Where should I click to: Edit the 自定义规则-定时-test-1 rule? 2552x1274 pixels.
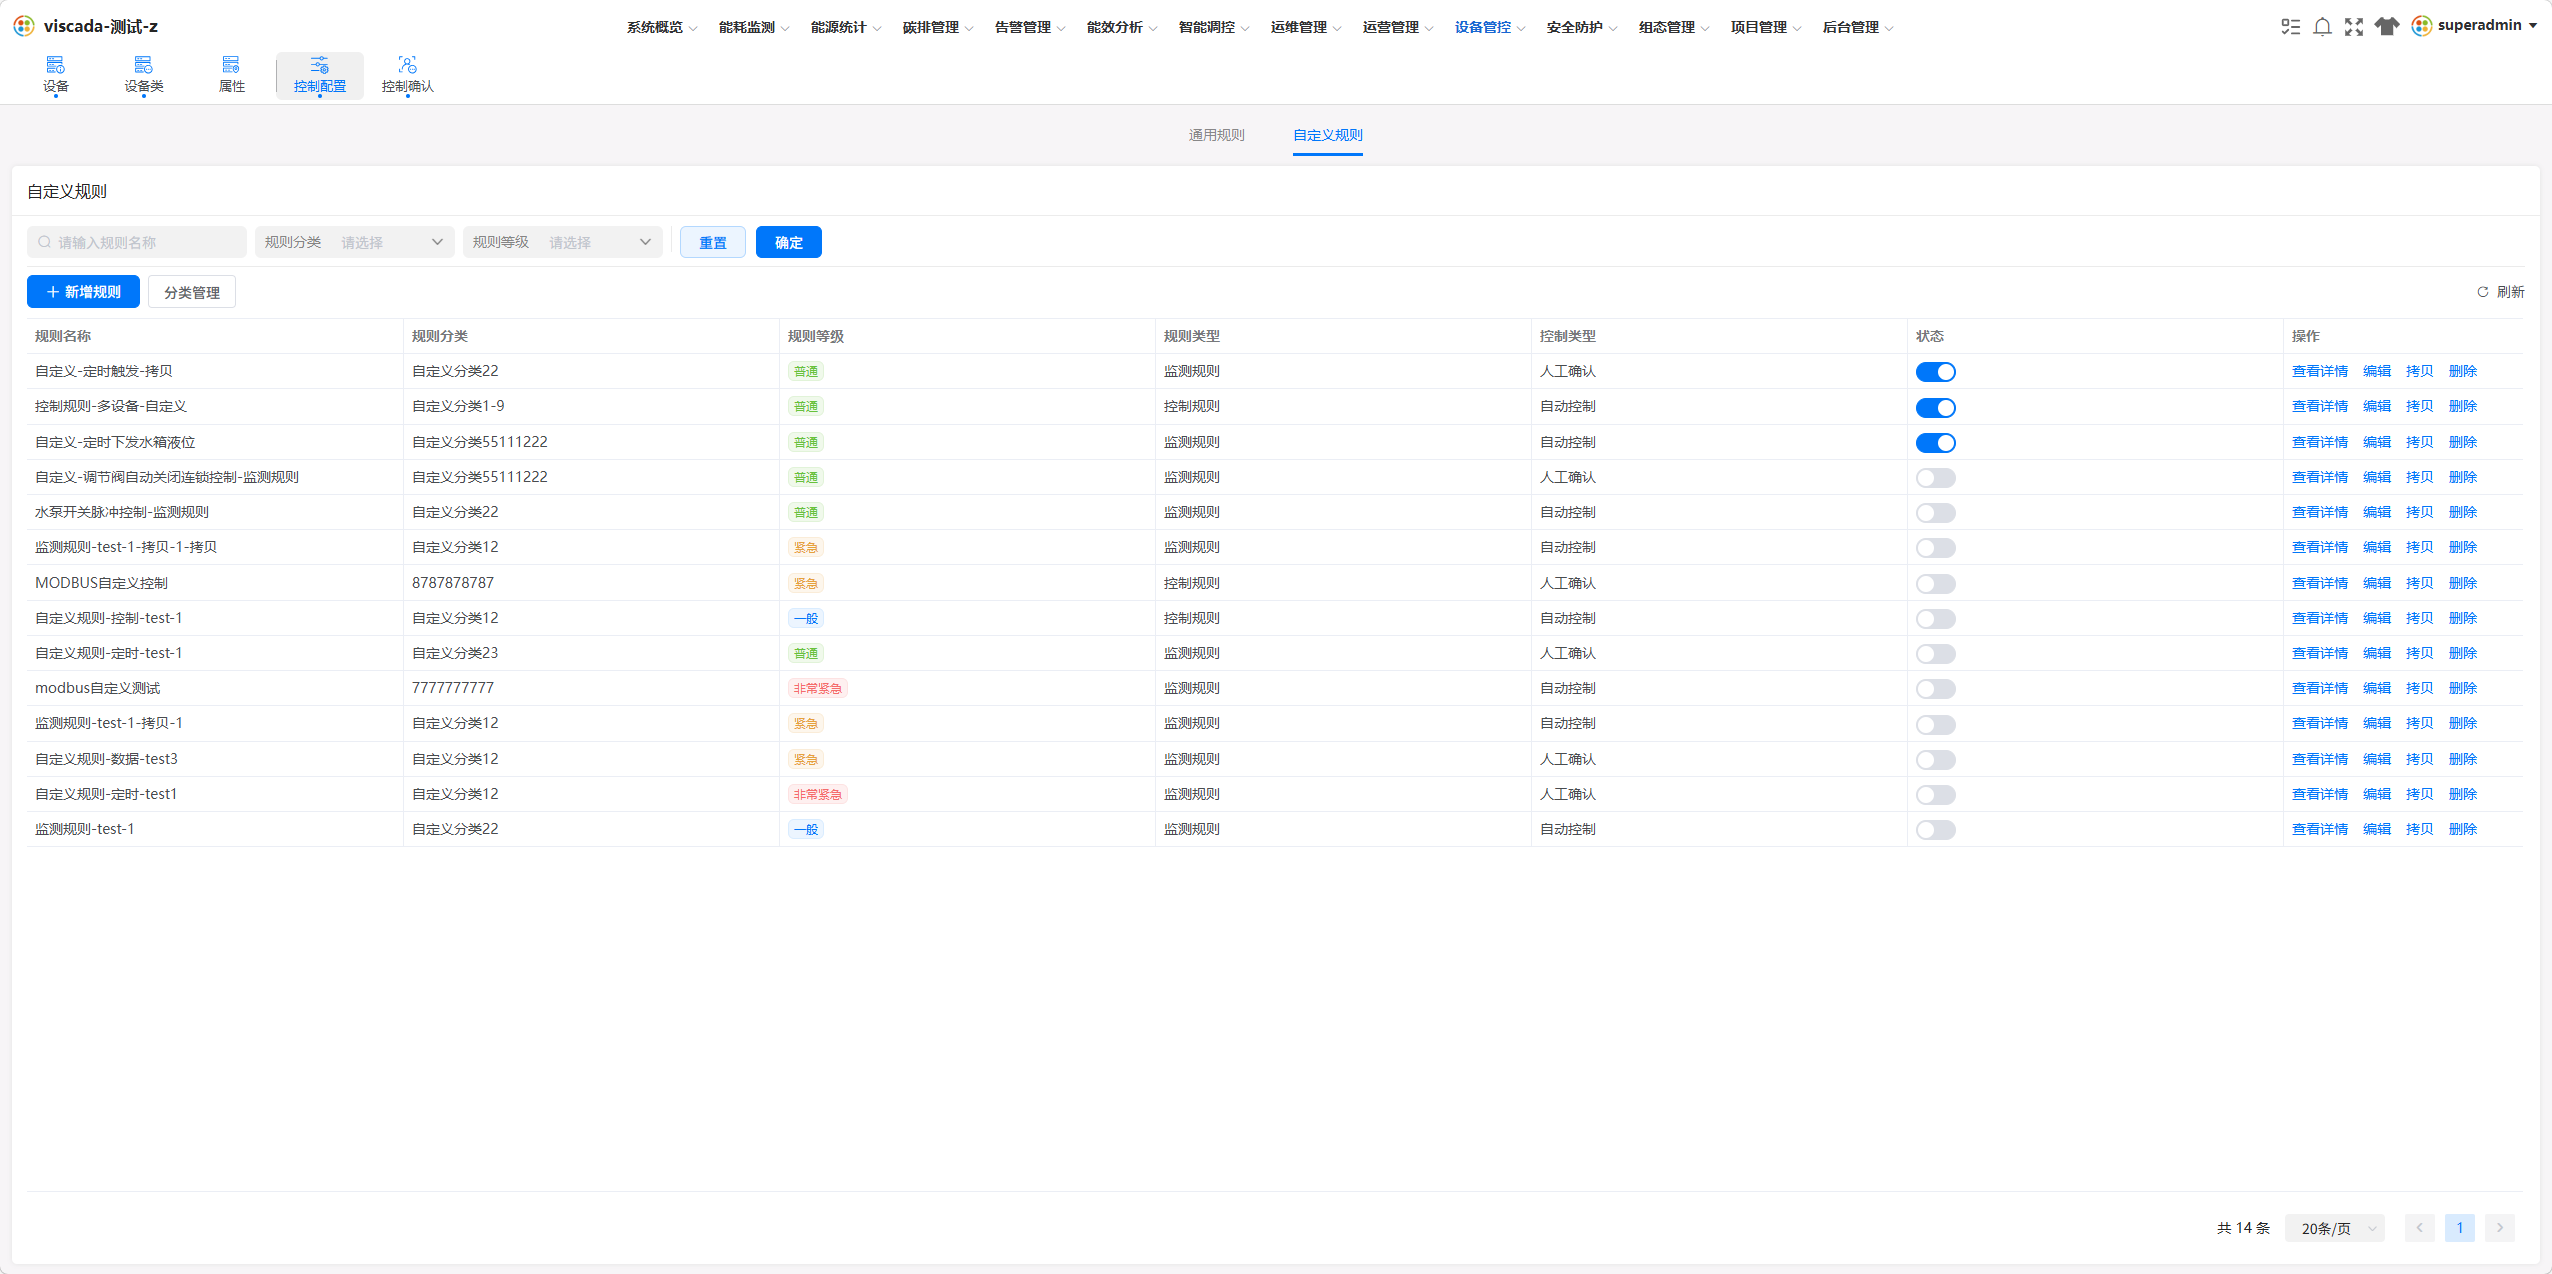(x=2377, y=653)
